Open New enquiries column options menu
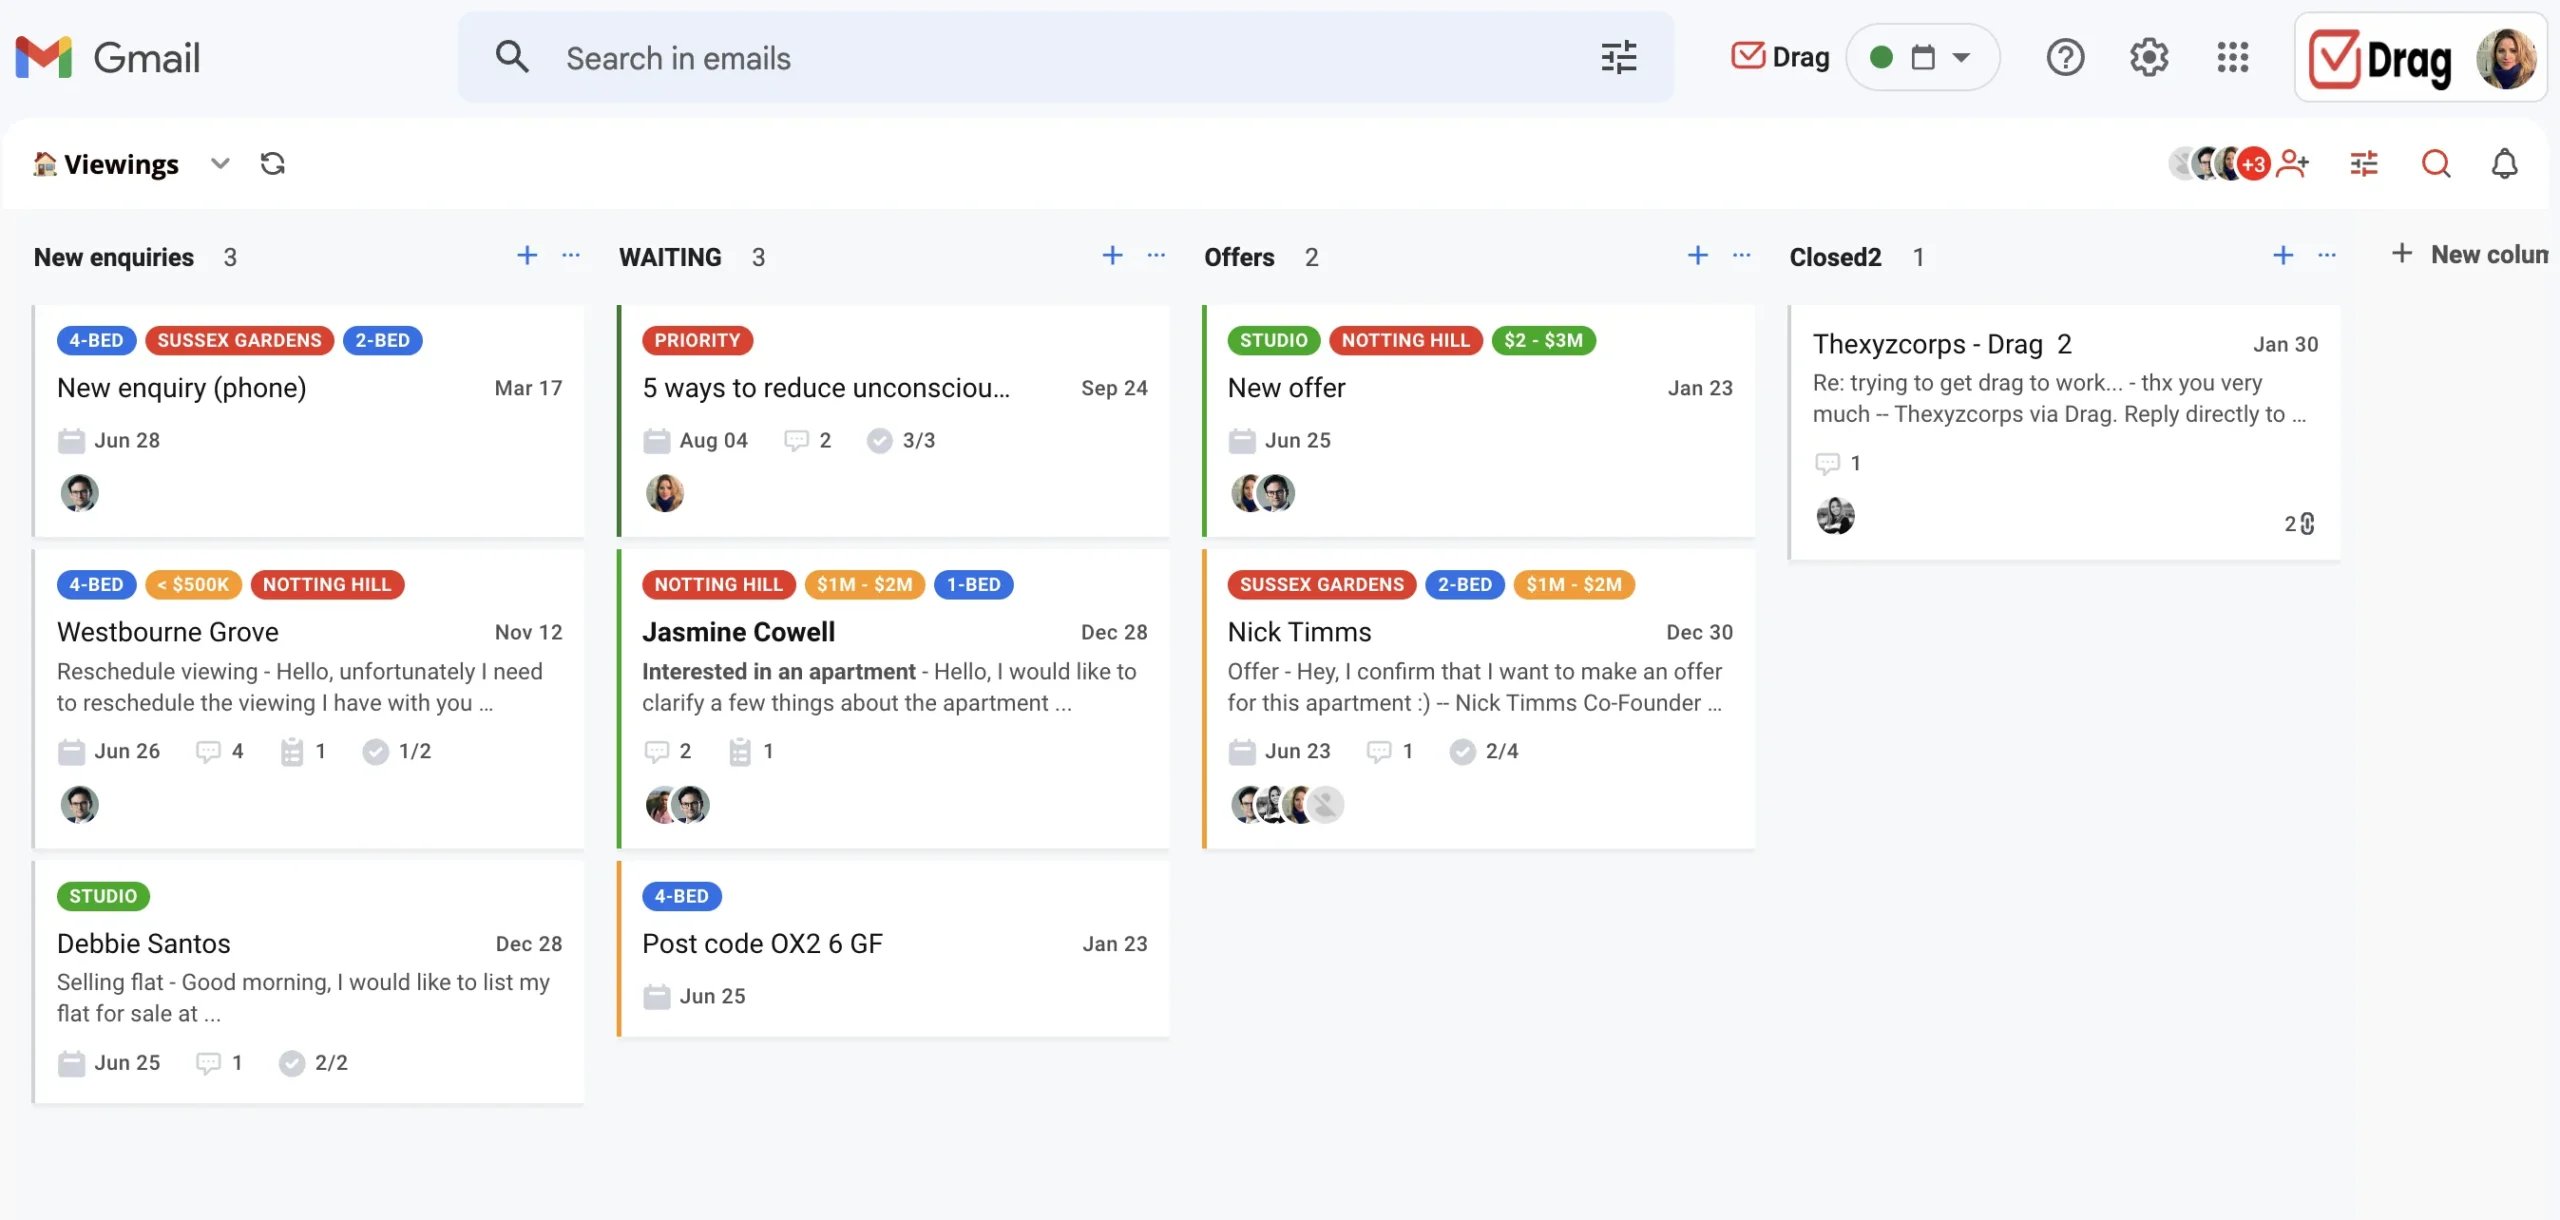 click(x=571, y=255)
